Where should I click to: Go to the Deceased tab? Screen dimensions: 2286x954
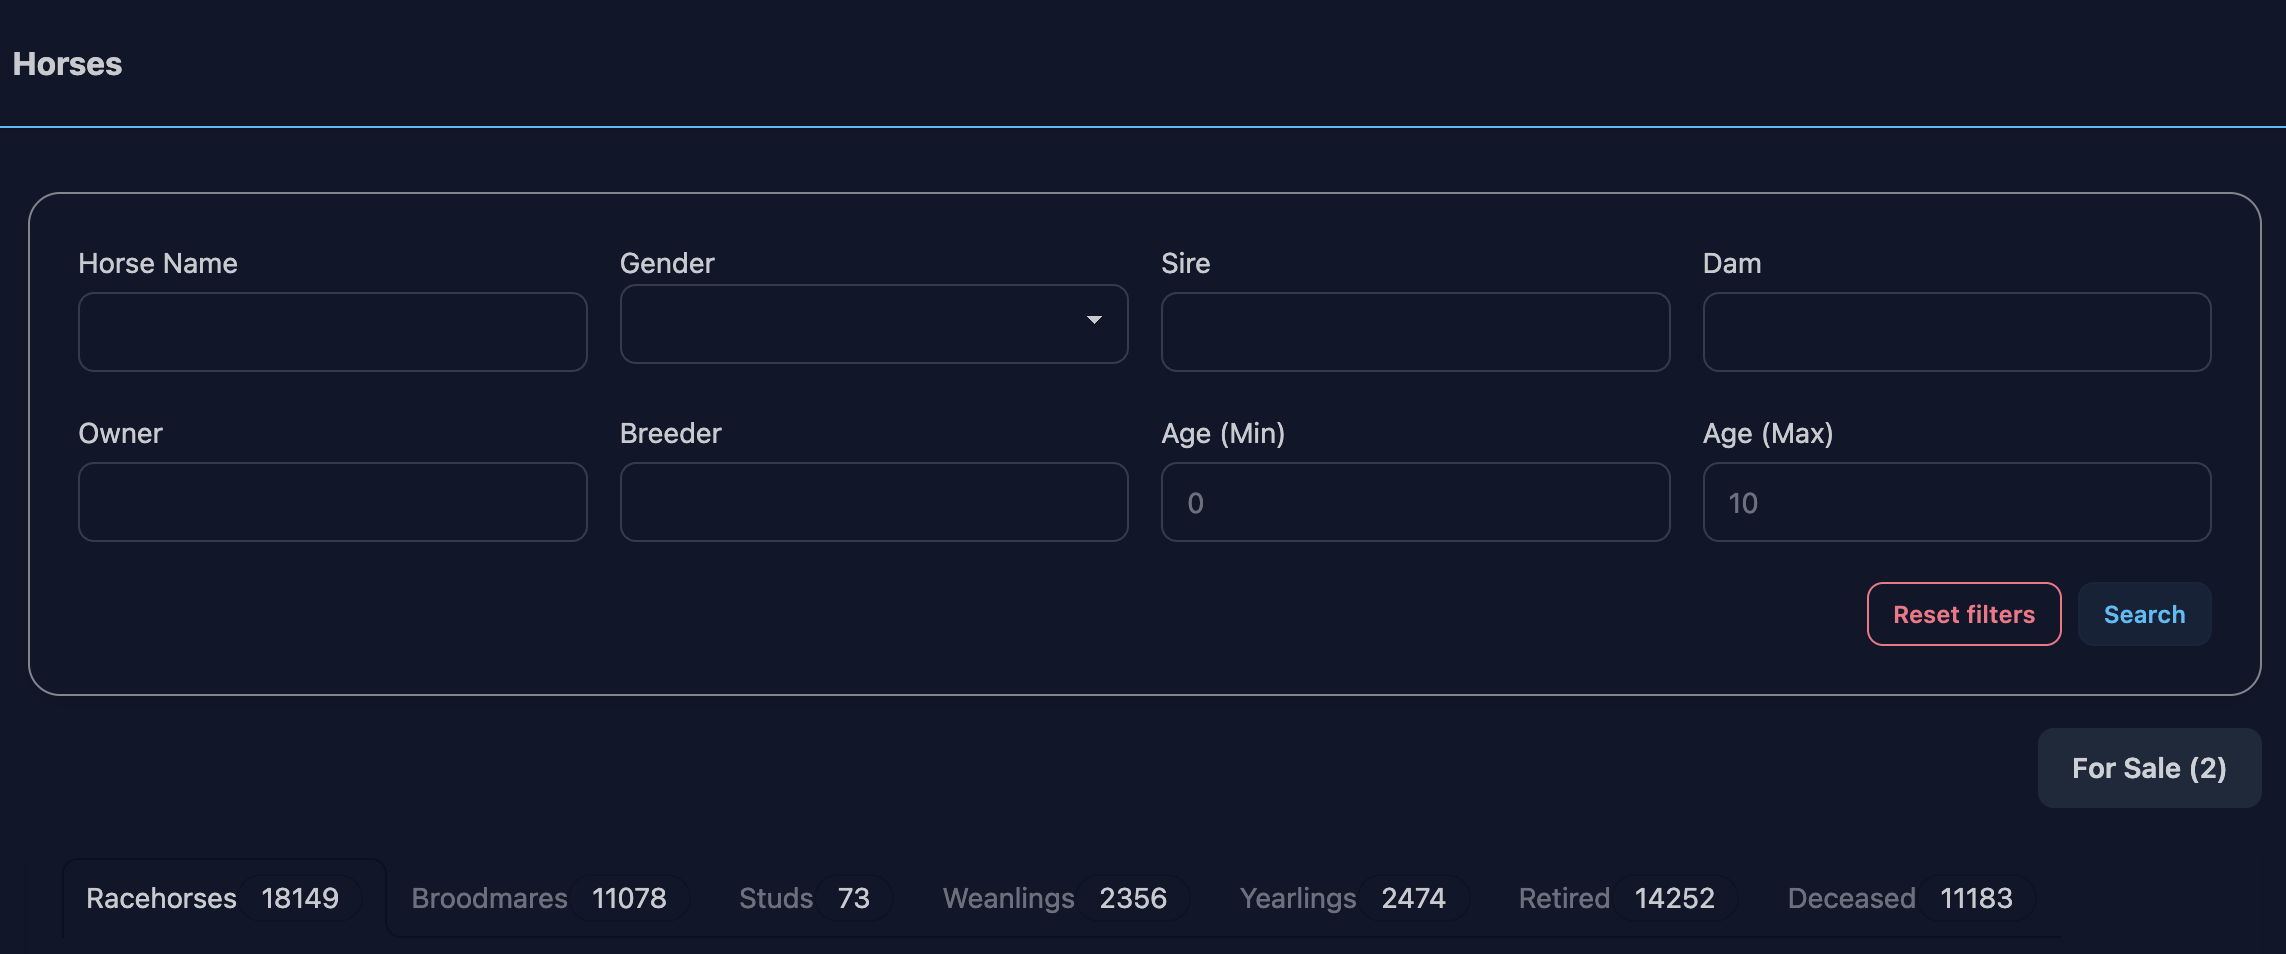pyautogui.click(x=1900, y=898)
